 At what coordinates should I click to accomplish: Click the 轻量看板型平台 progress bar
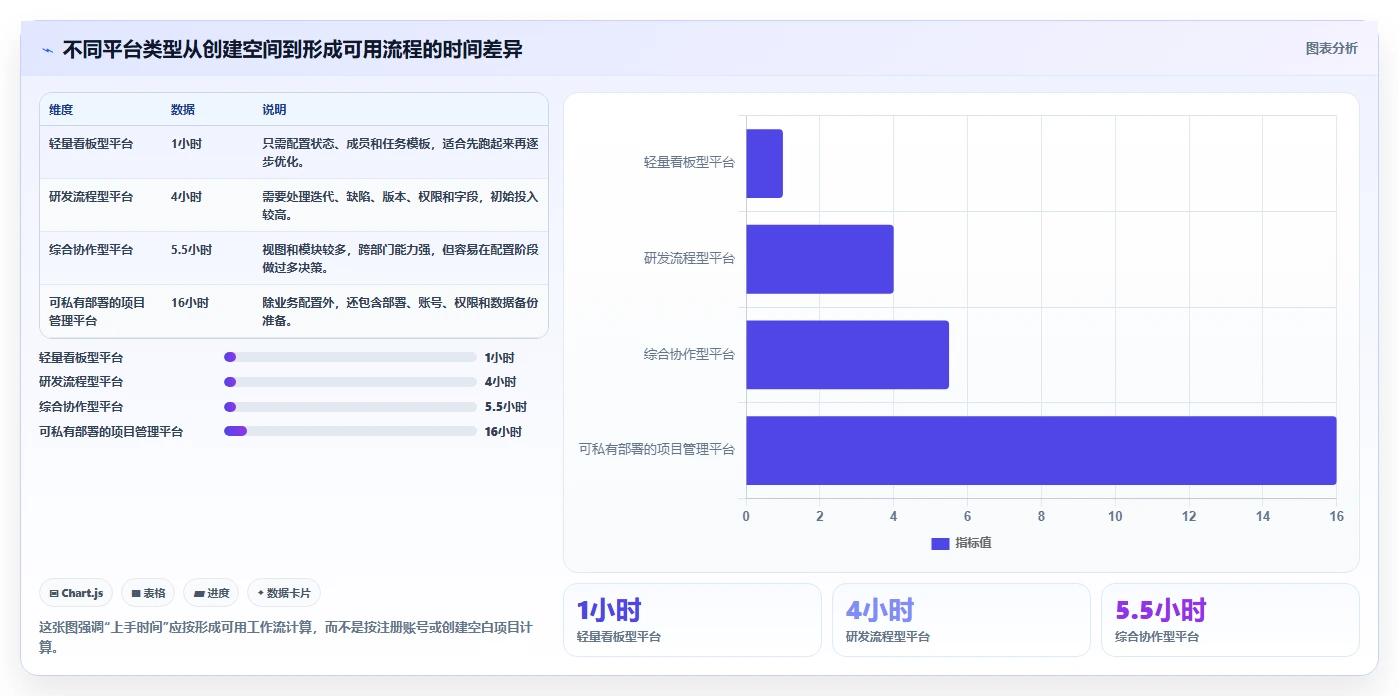tap(350, 357)
